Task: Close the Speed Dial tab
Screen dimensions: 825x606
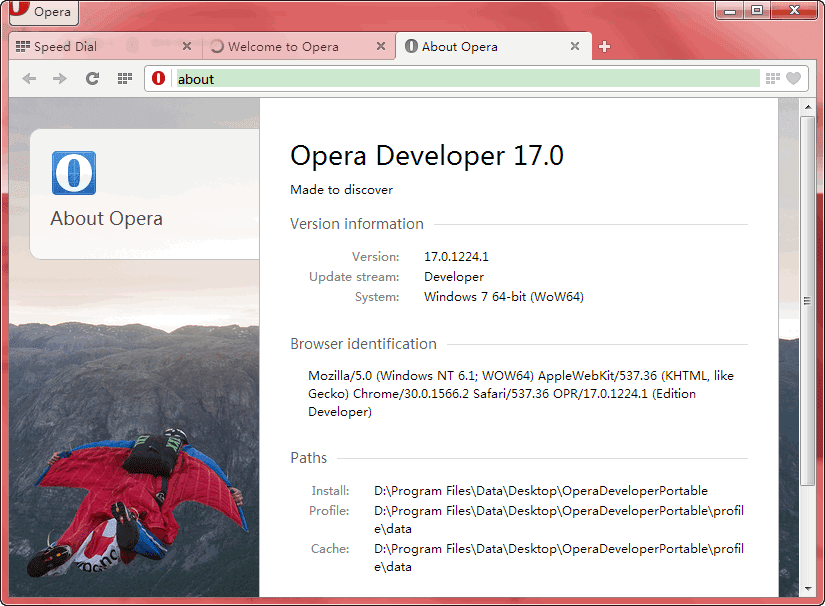Action: pyautogui.click(x=186, y=46)
